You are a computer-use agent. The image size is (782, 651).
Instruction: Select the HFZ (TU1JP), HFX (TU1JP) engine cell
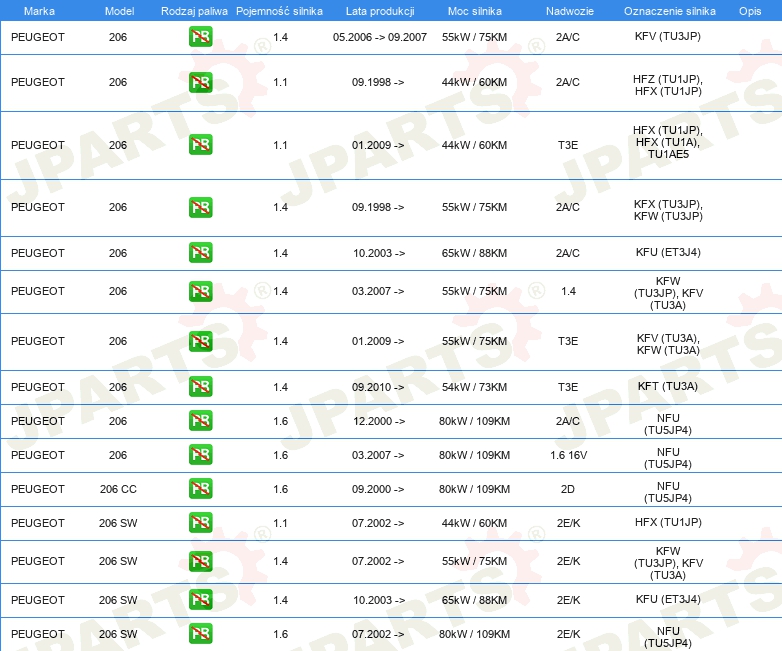point(668,85)
